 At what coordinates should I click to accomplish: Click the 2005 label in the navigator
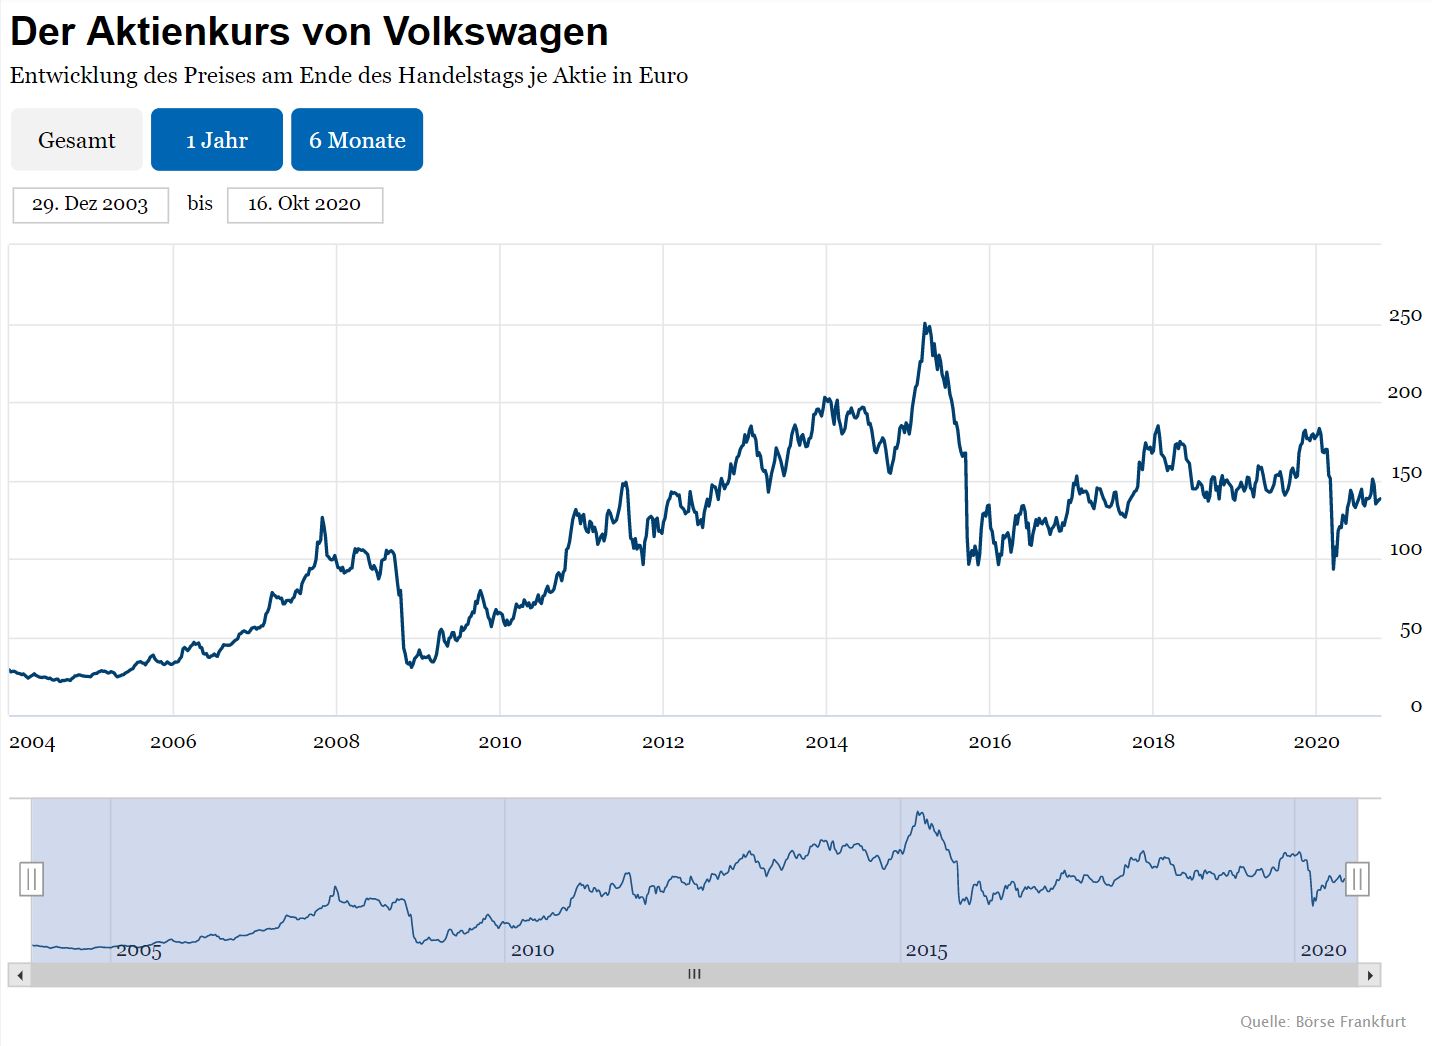(138, 950)
